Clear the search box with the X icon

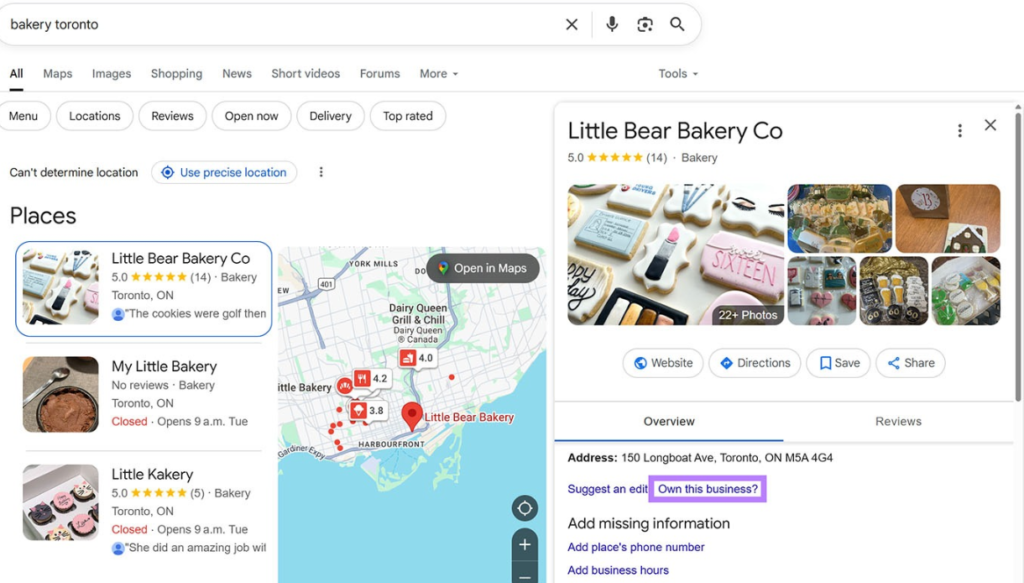(571, 25)
